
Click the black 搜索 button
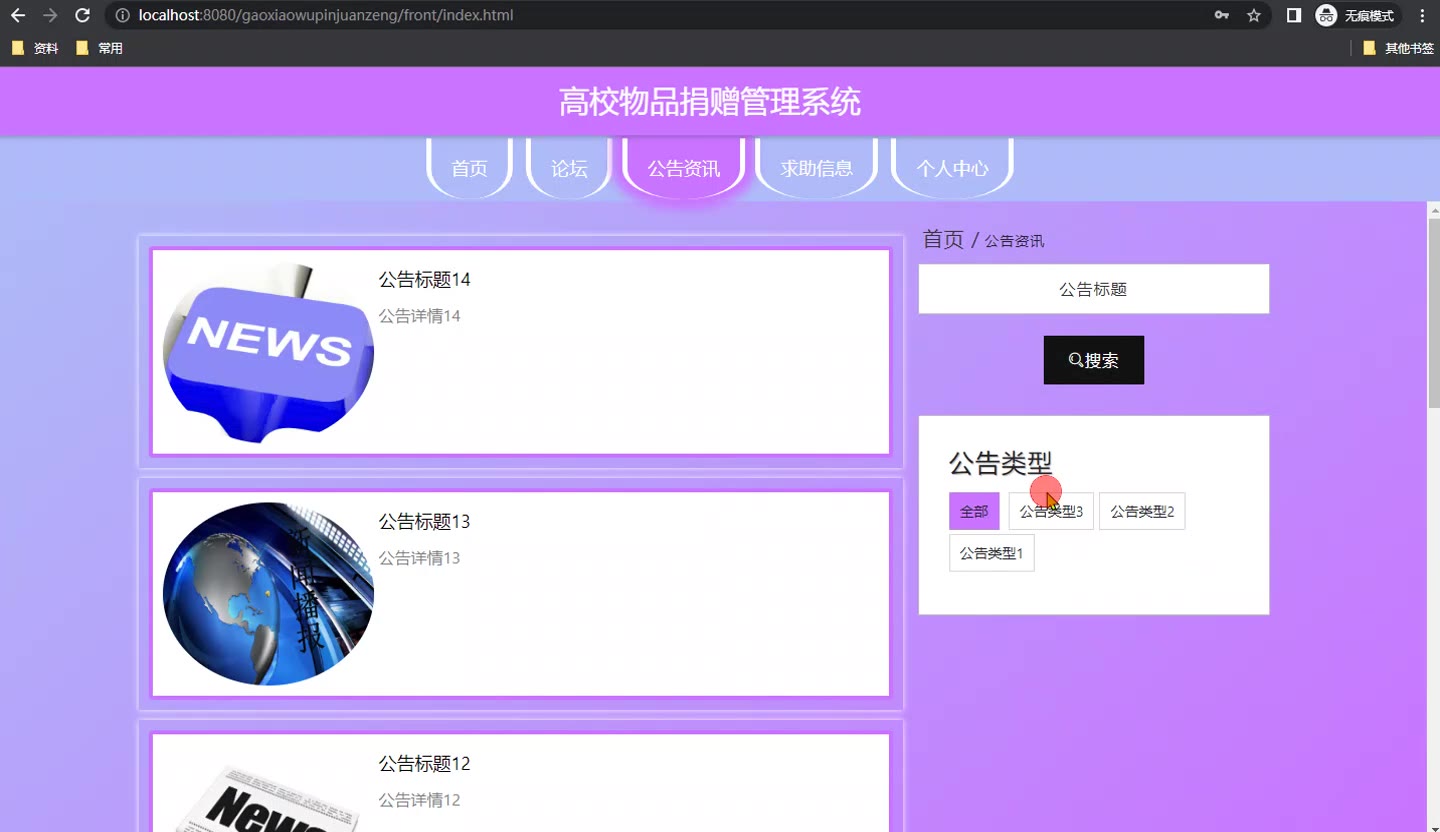click(x=1094, y=360)
